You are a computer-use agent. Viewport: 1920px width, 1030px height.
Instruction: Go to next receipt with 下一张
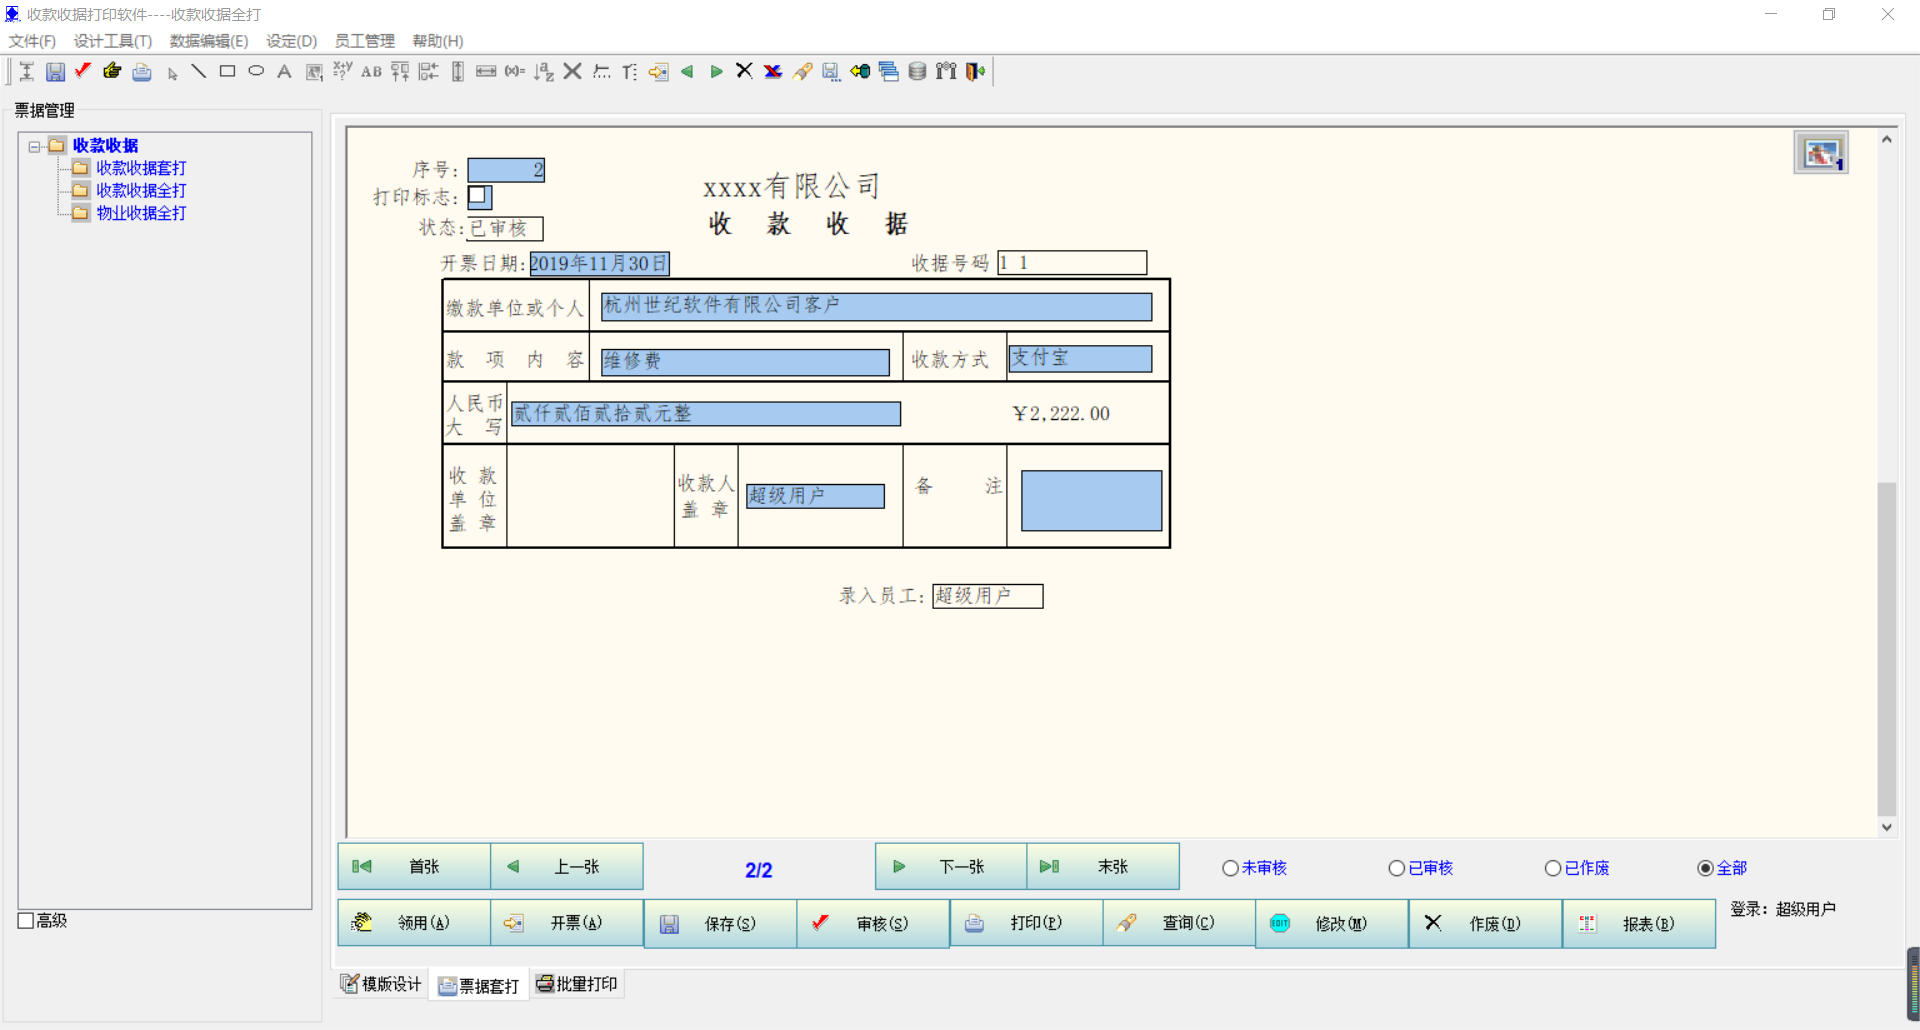click(x=951, y=866)
